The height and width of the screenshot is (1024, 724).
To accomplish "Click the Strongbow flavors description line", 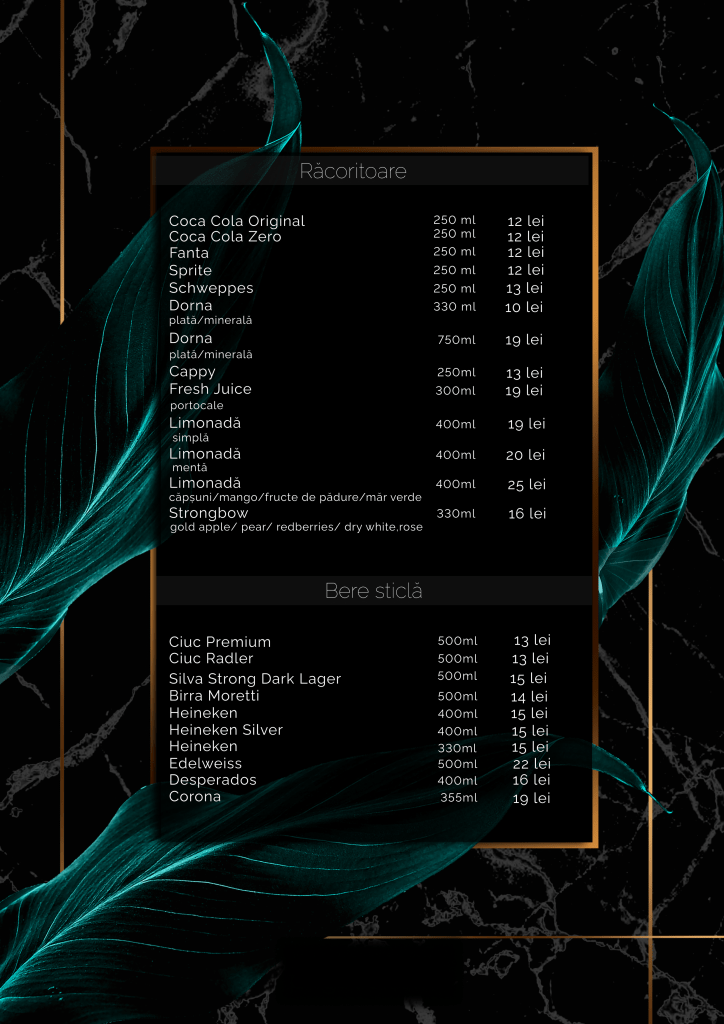I will click(x=296, y=527).
